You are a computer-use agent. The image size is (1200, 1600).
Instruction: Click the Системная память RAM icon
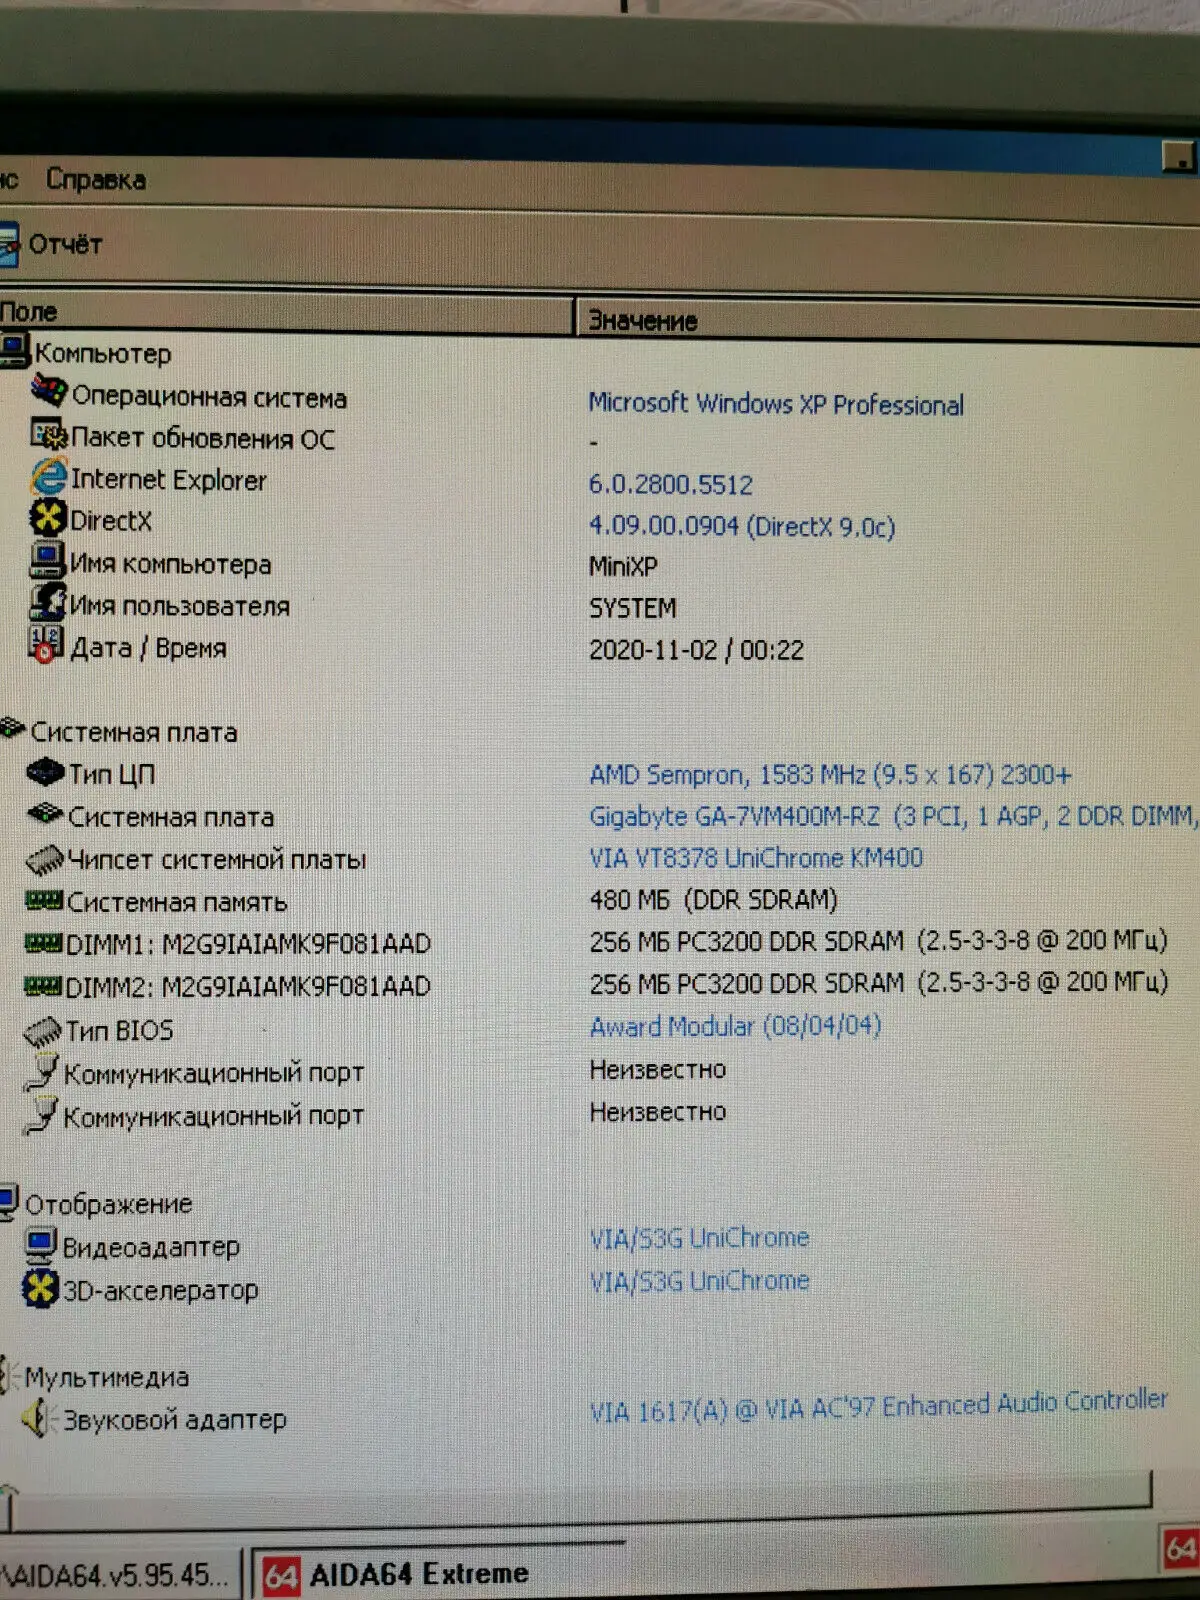click(44, 901)
